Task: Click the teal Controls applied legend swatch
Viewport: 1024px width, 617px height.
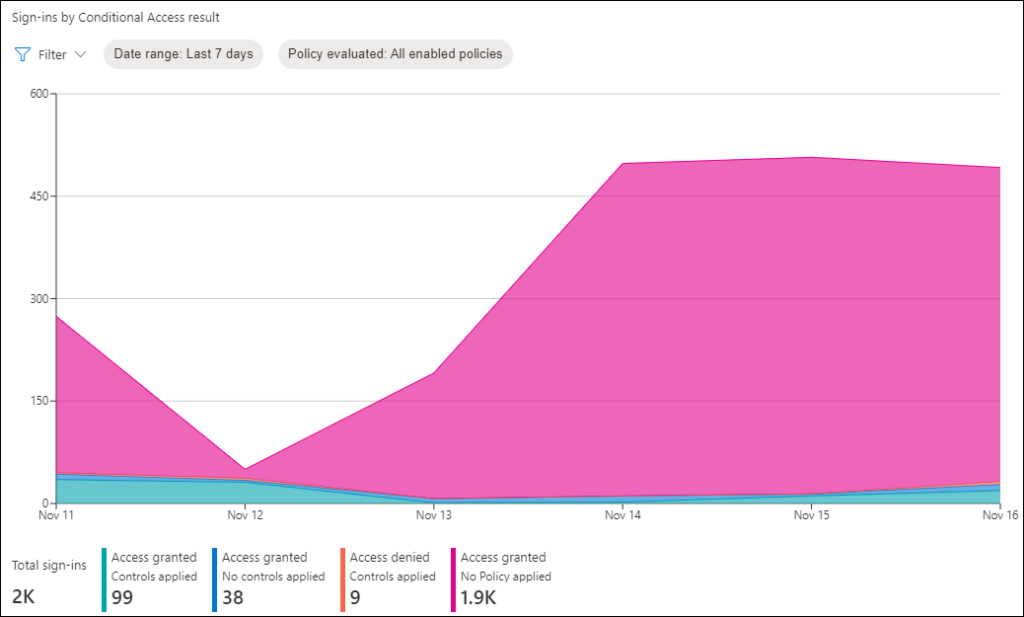Action: 104,579
